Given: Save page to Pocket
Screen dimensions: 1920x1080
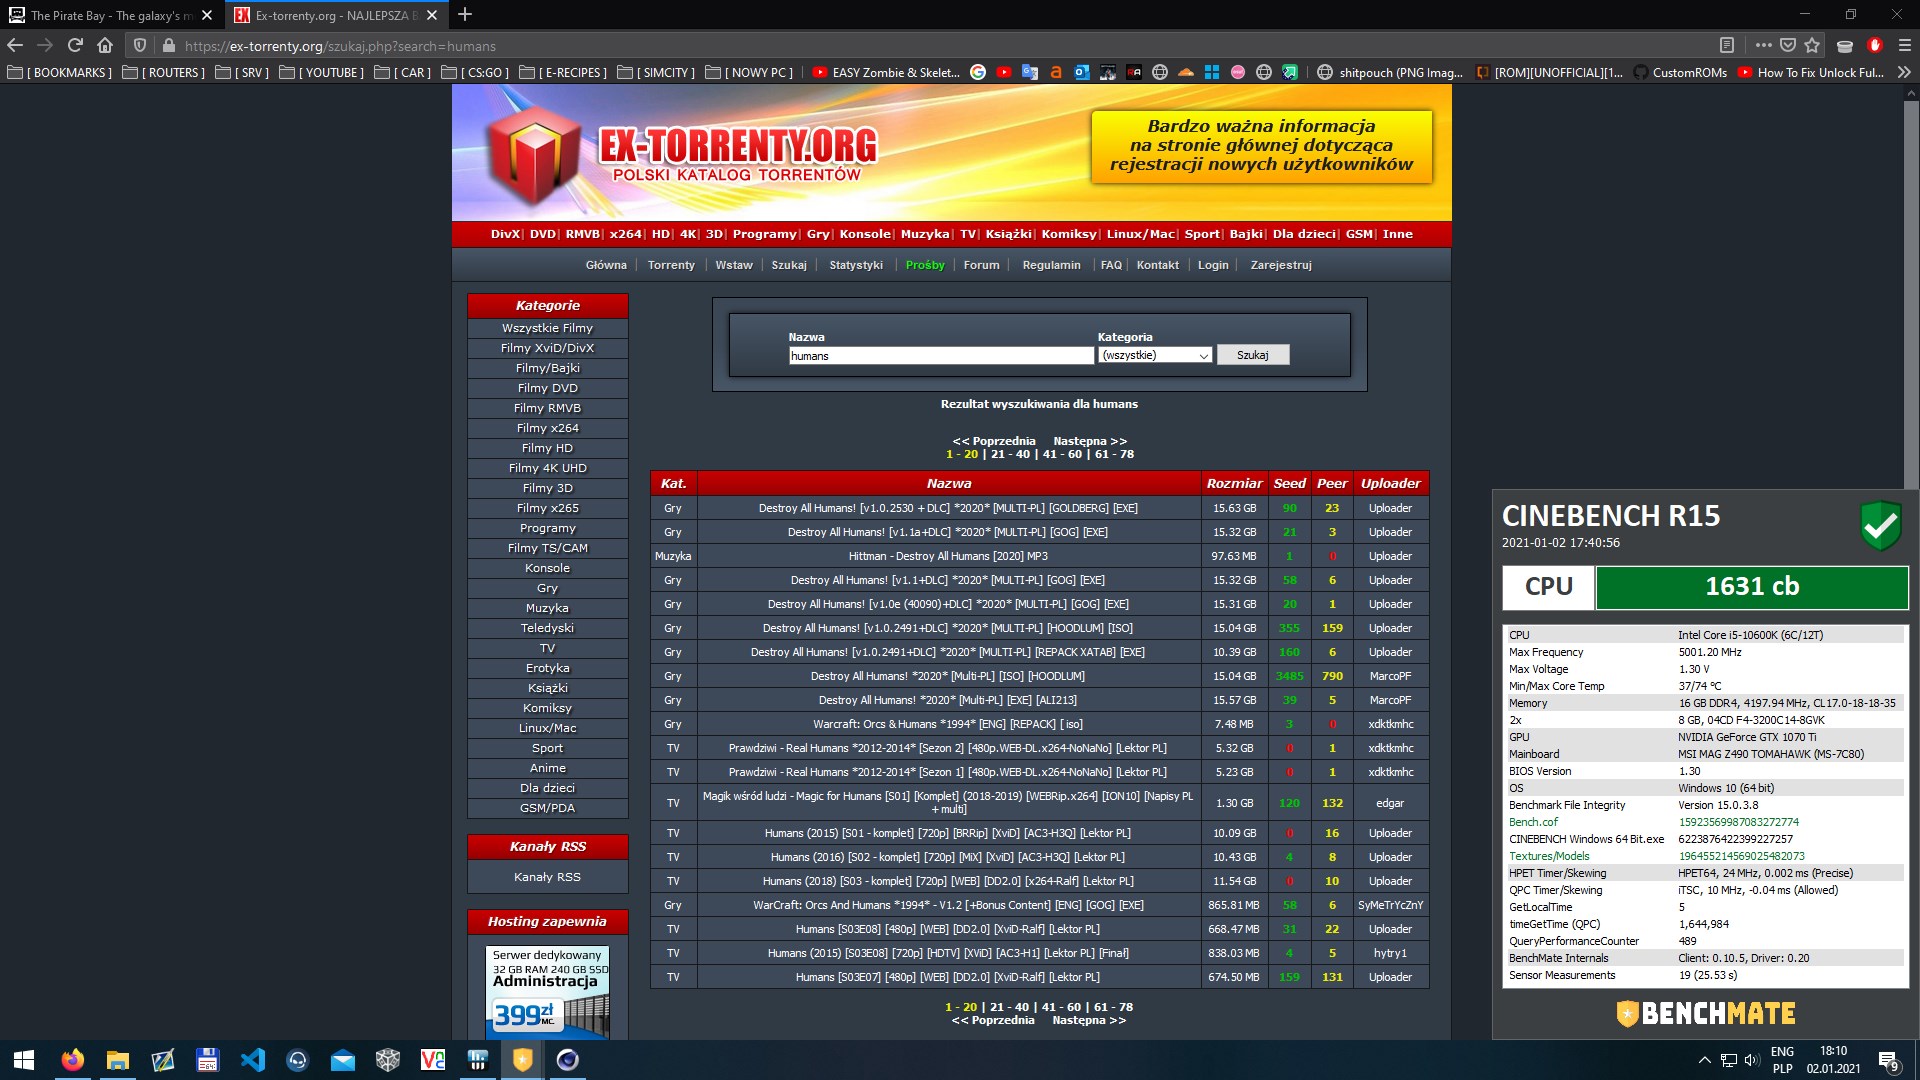Looking at the screenshot, I should click(1788, 46).
